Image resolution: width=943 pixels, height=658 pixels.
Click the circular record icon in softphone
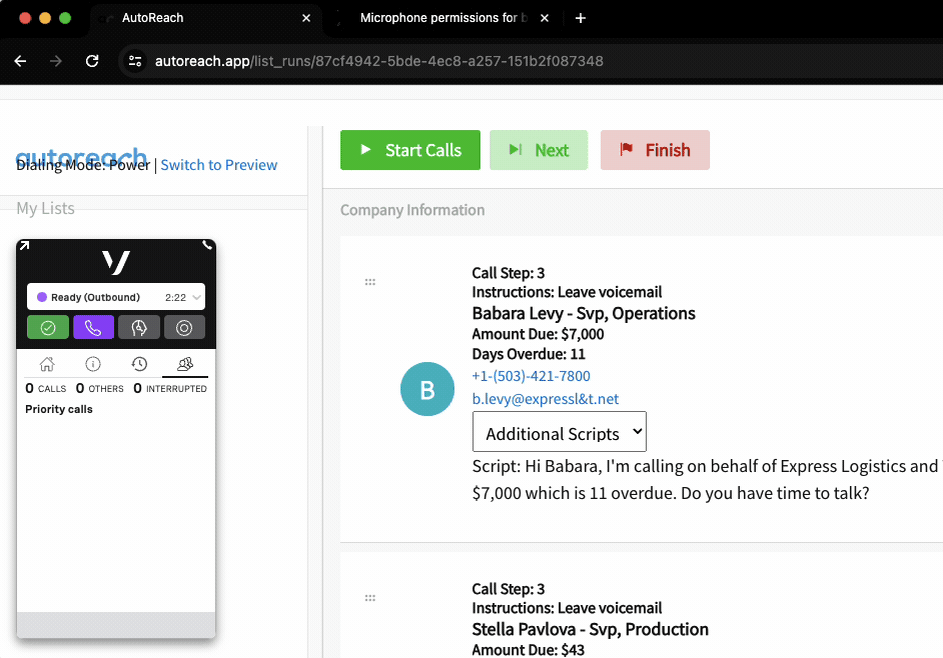(184, 327)
